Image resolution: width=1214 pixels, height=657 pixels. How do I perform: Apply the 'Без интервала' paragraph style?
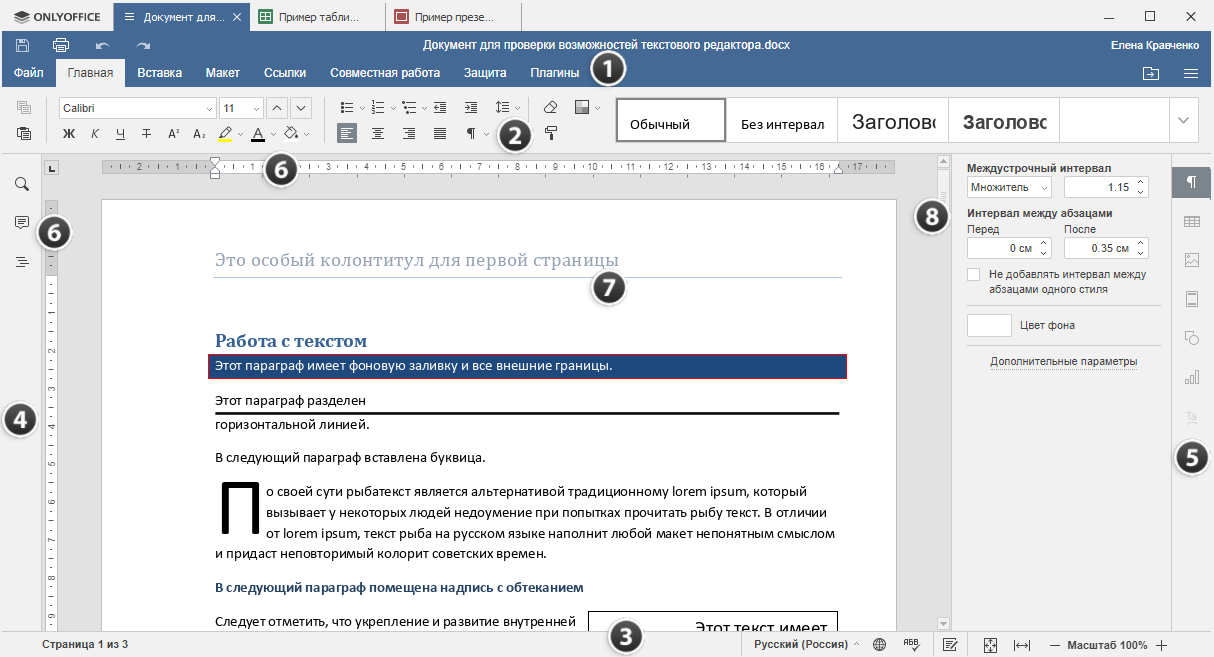782,124
